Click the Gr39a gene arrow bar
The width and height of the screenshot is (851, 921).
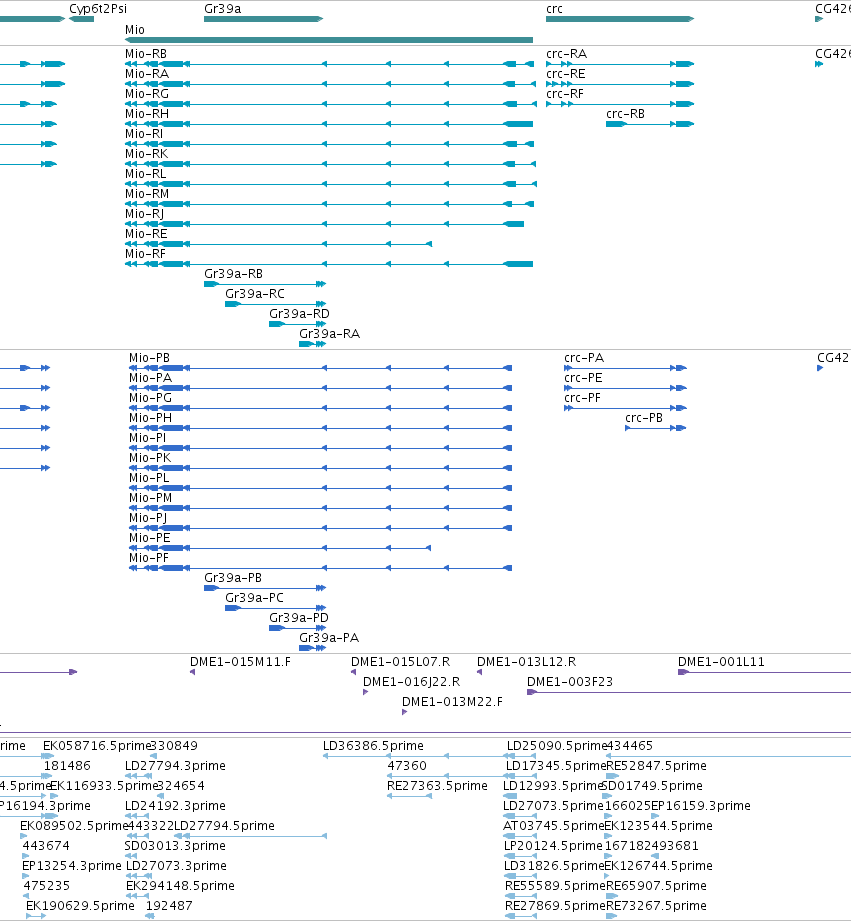264,19
